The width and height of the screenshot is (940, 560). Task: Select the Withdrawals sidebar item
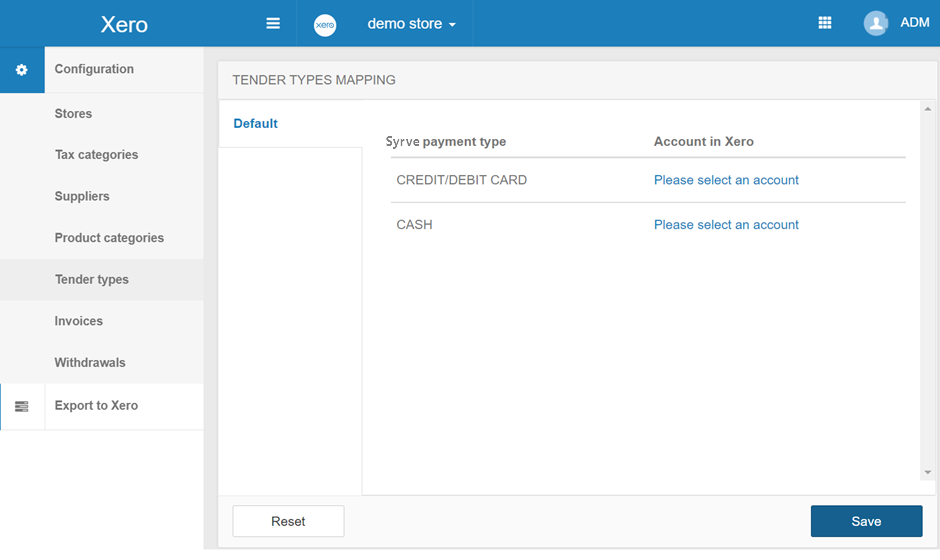[x=90, y=363]
